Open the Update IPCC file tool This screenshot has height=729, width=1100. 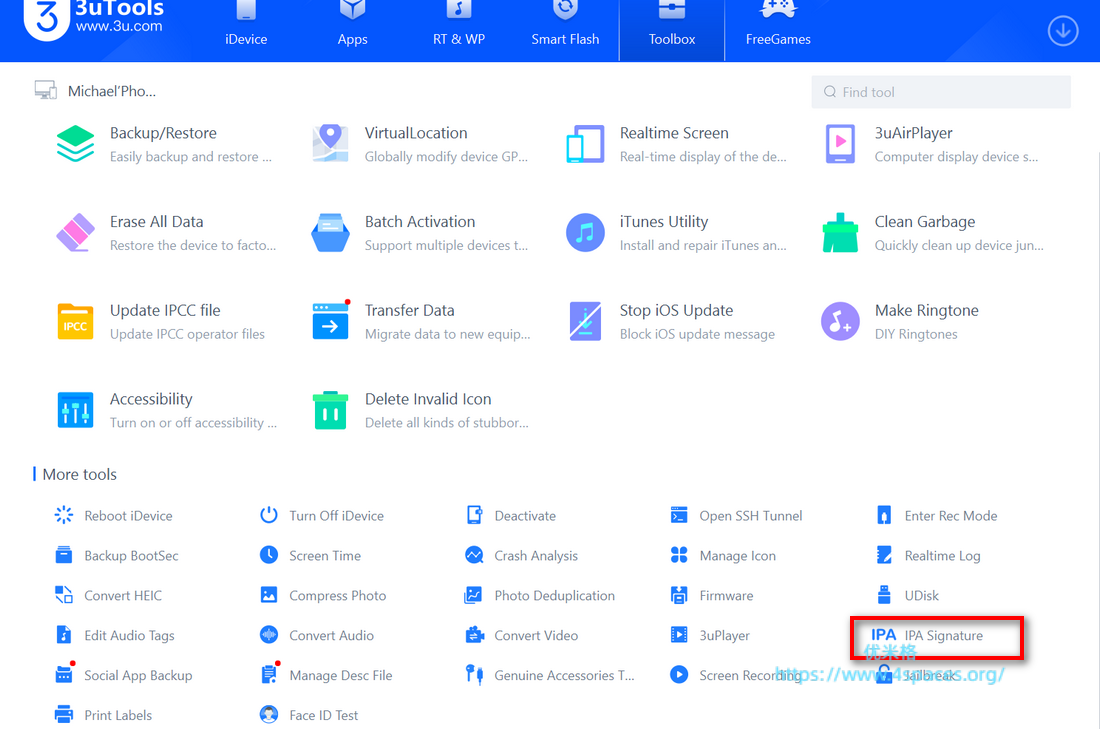(x=75, y=321)
